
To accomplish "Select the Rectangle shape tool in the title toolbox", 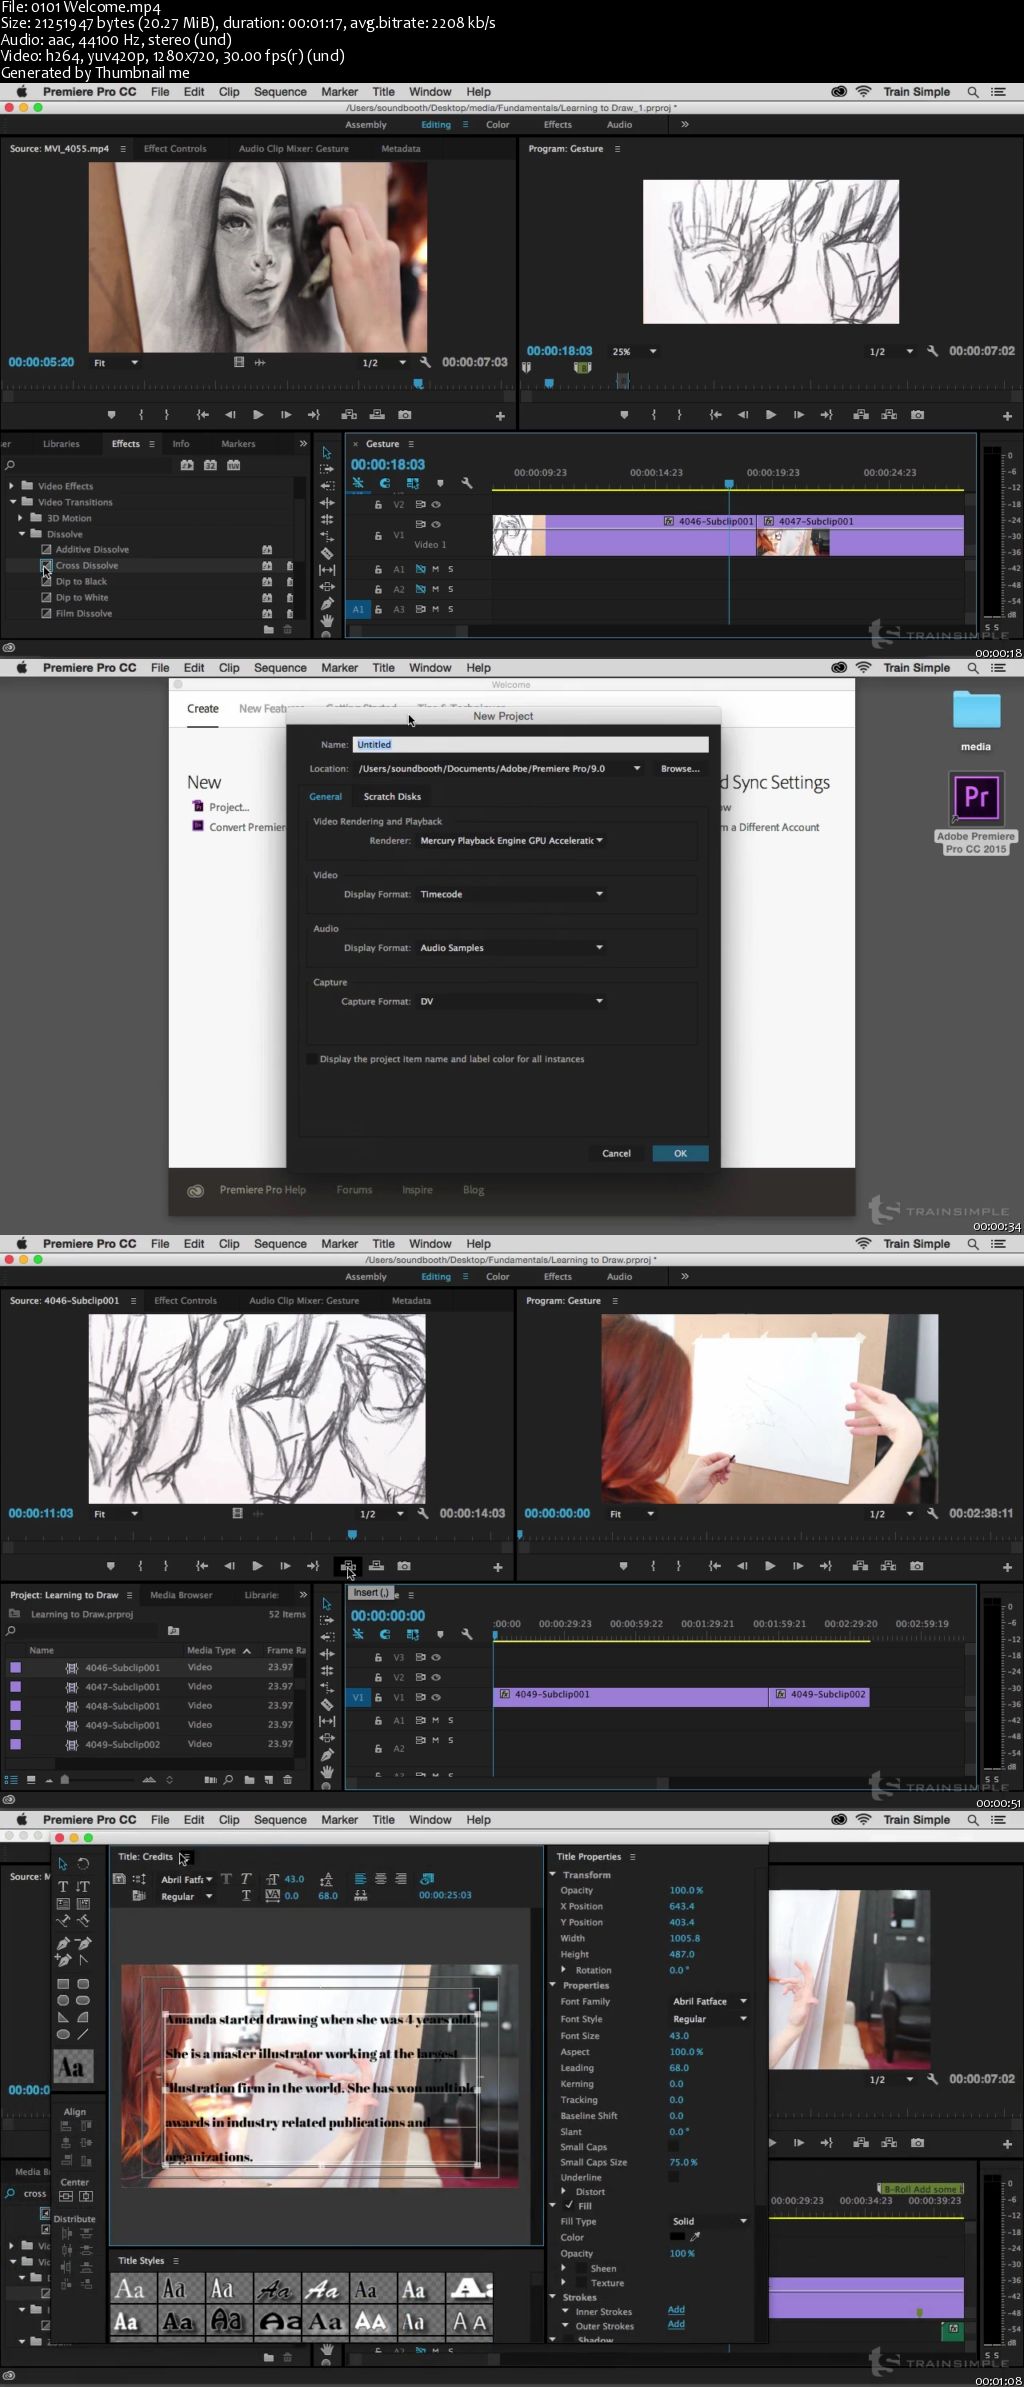I will point(63,1984).
